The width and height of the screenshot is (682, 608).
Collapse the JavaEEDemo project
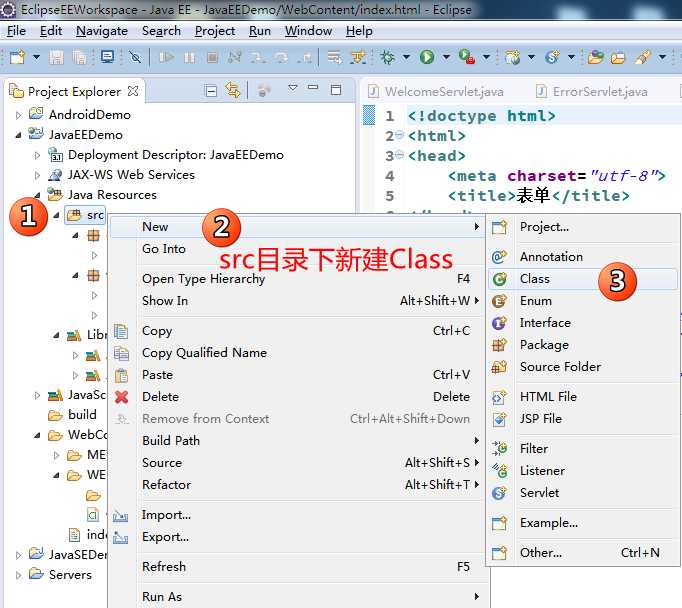(18, 135)
